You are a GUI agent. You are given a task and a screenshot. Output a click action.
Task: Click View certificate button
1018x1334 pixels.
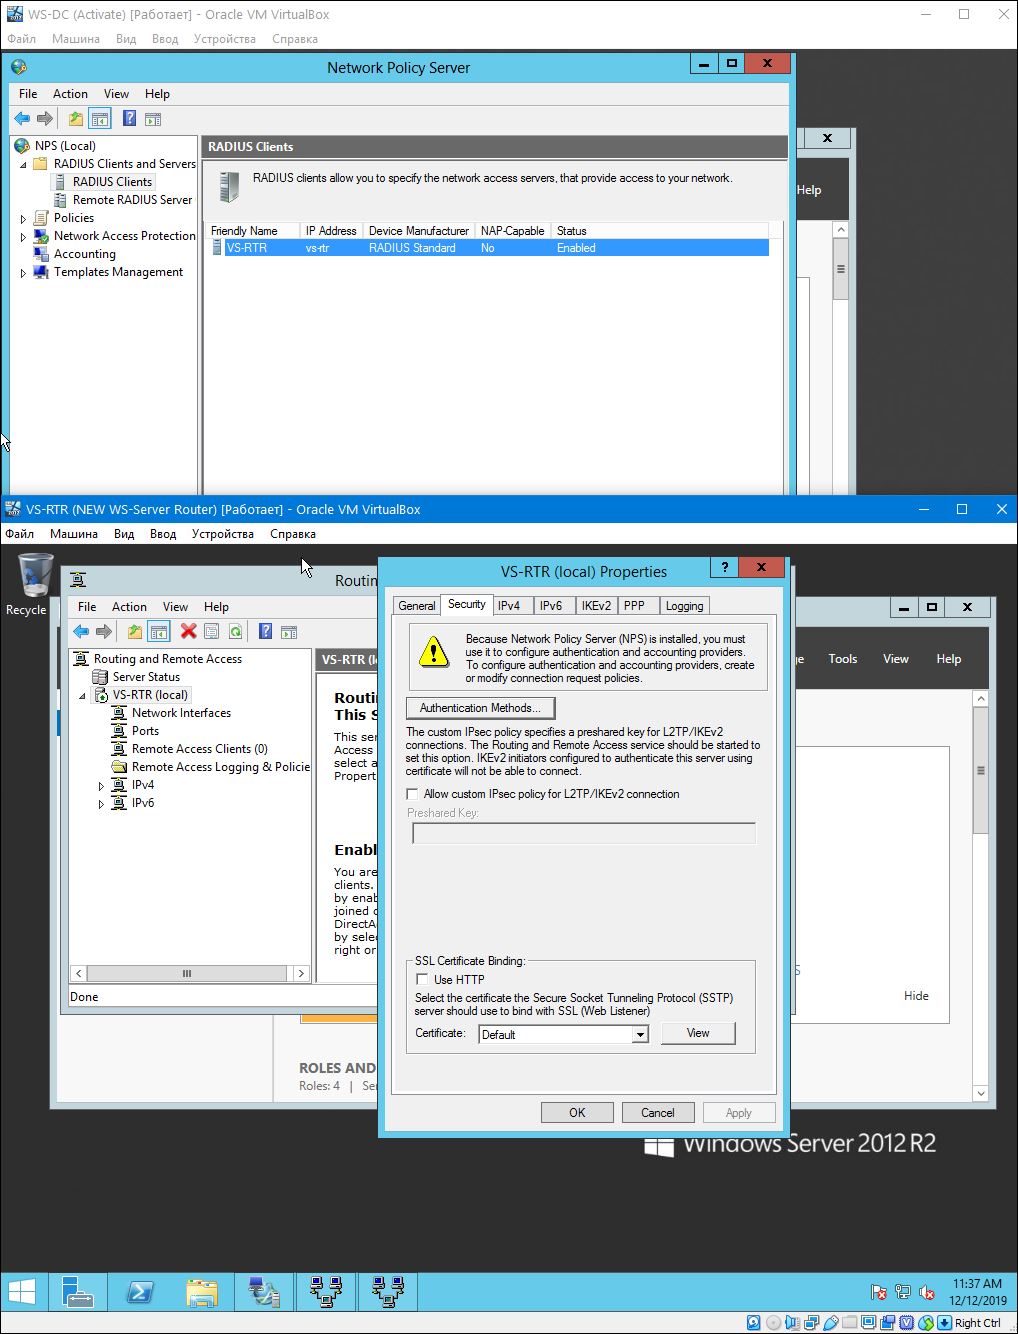(x=698, y=1033)
